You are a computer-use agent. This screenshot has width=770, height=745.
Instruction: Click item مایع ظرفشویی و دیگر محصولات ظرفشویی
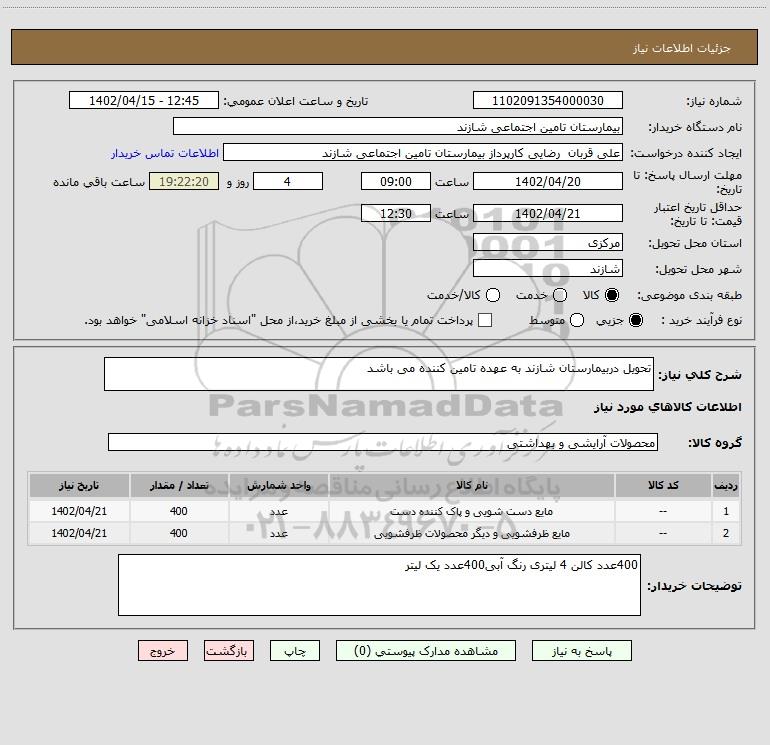point(472,533)
